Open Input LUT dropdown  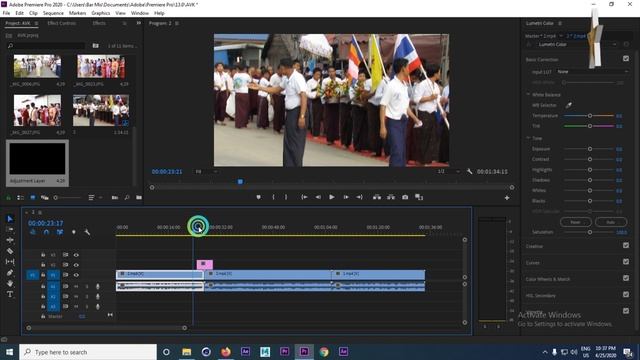click(x=592, y=72)
